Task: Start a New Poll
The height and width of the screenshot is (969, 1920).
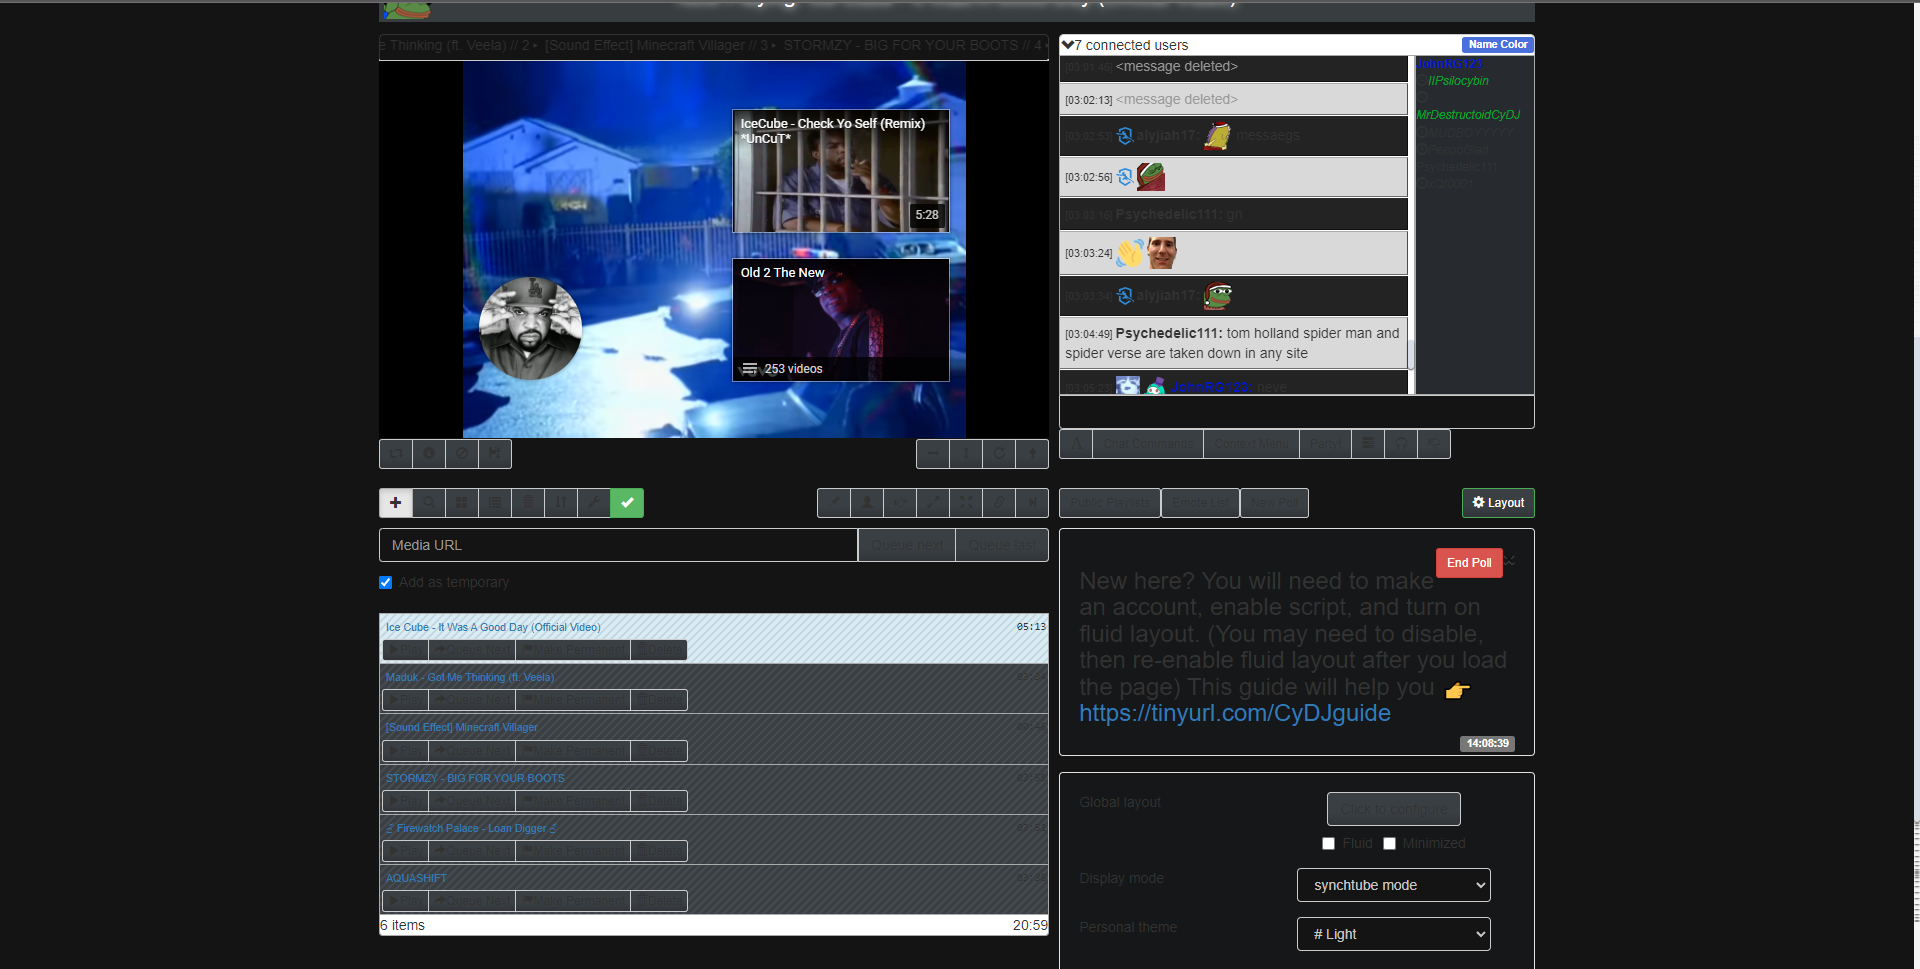Action: 1275,503
